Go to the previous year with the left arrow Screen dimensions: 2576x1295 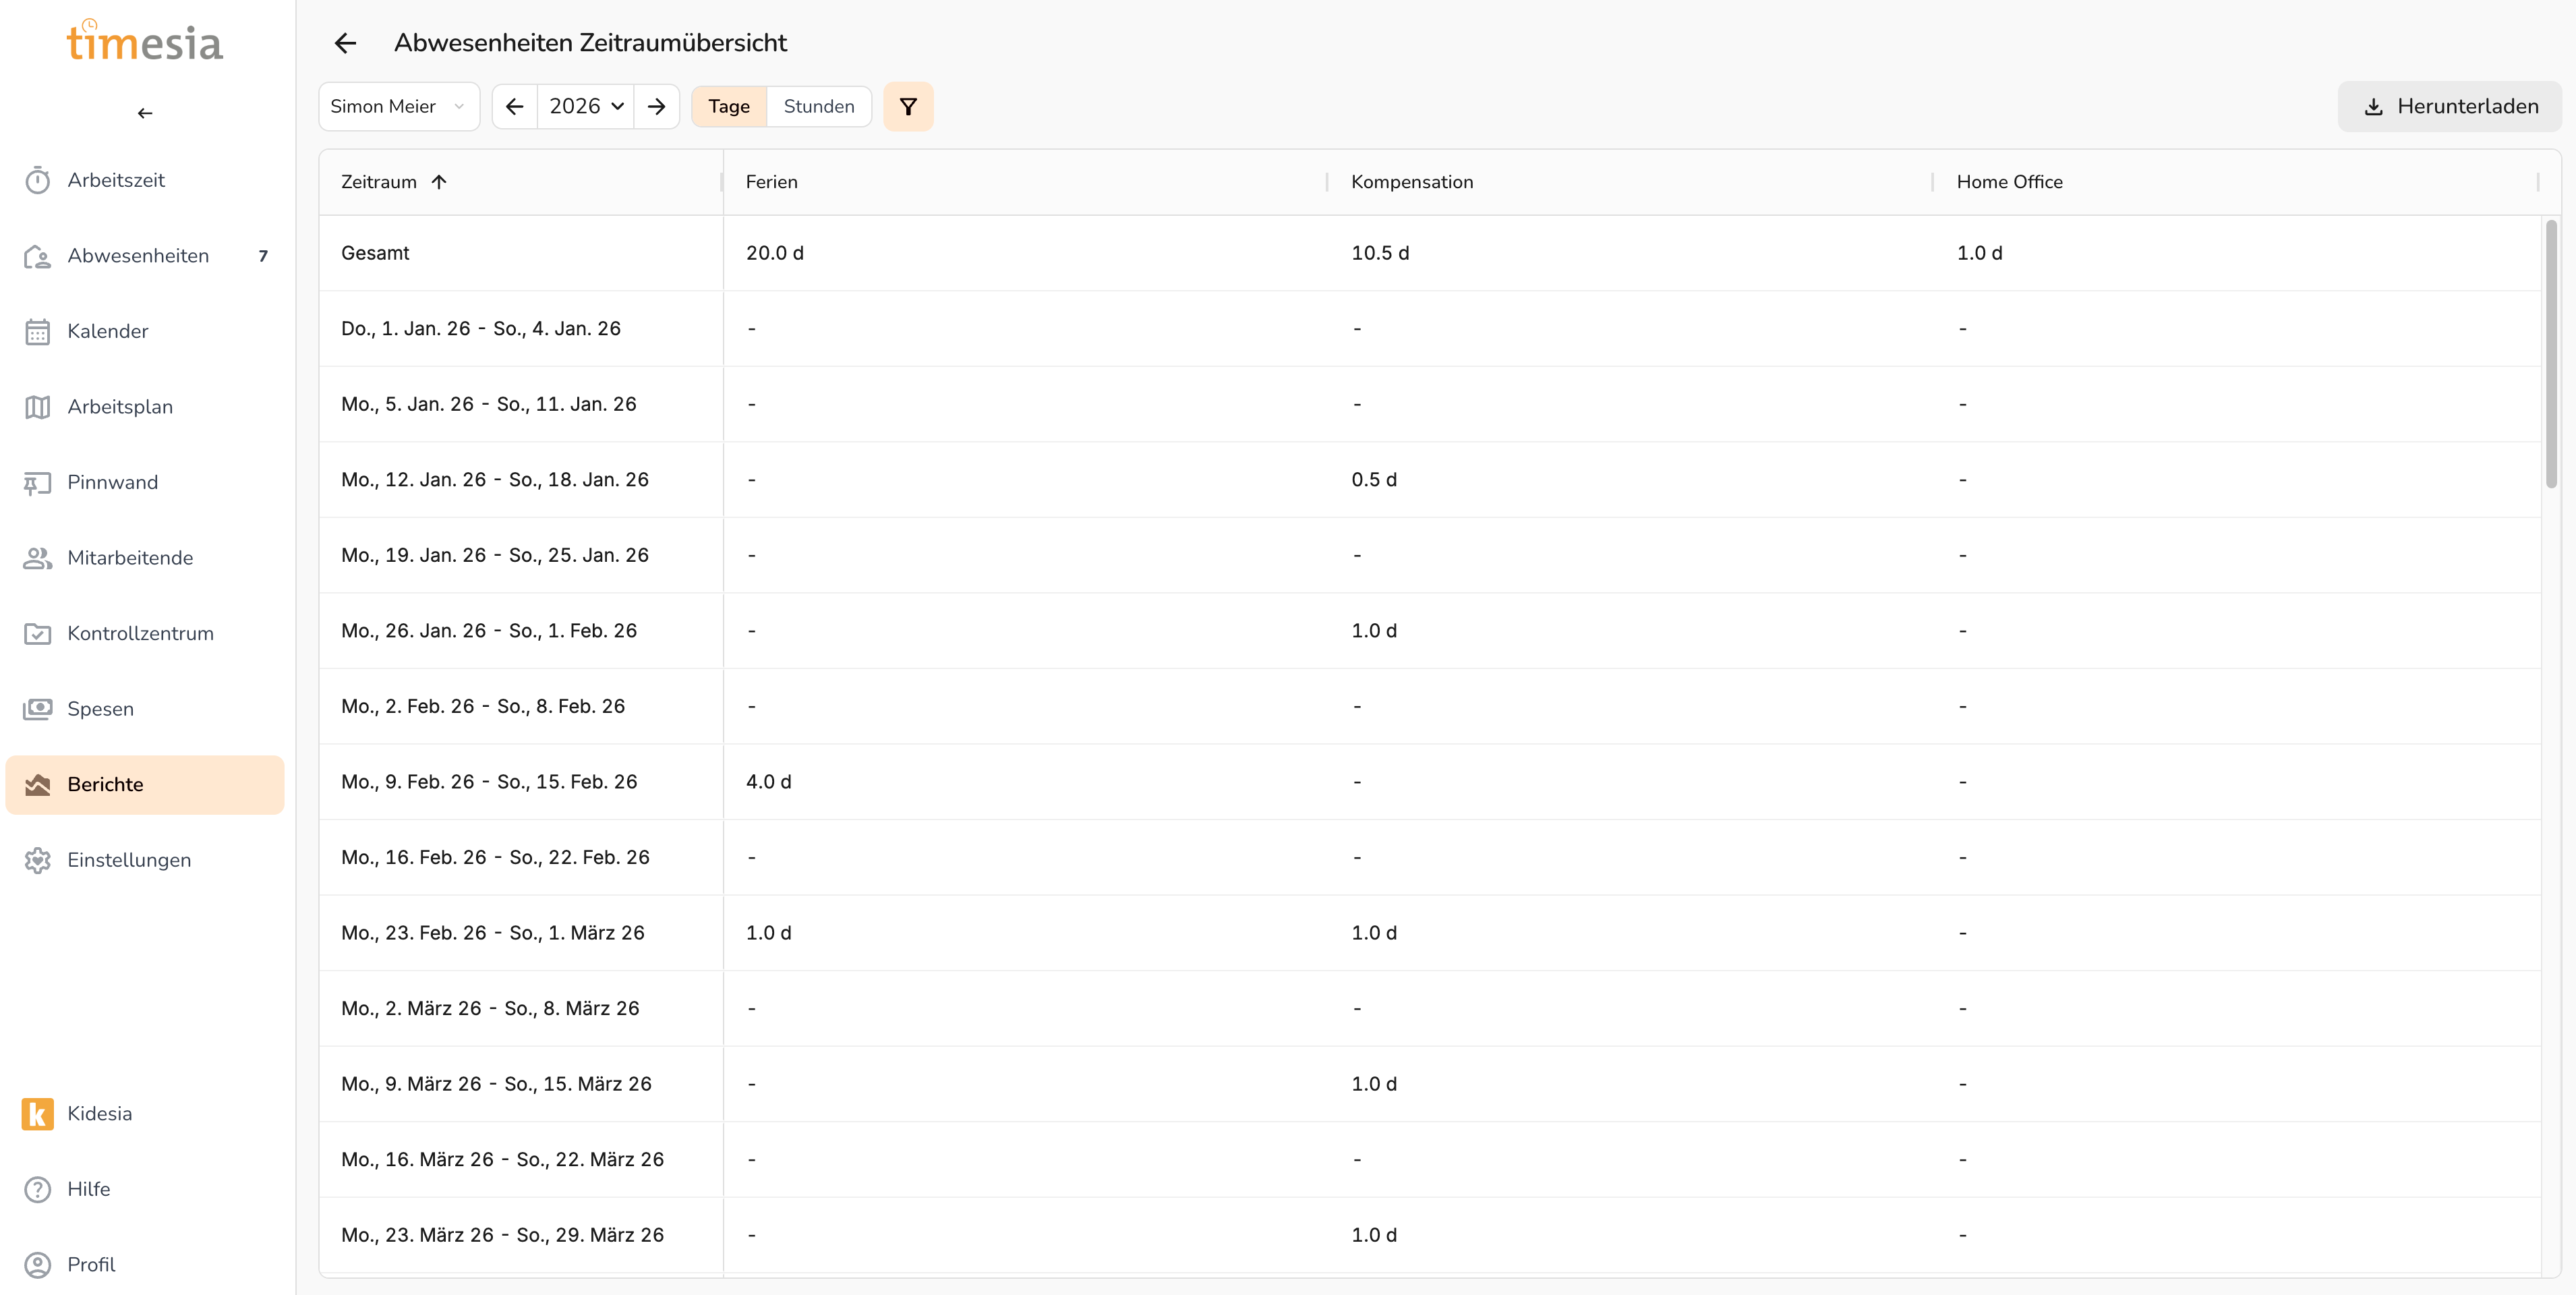coord(515,106)
